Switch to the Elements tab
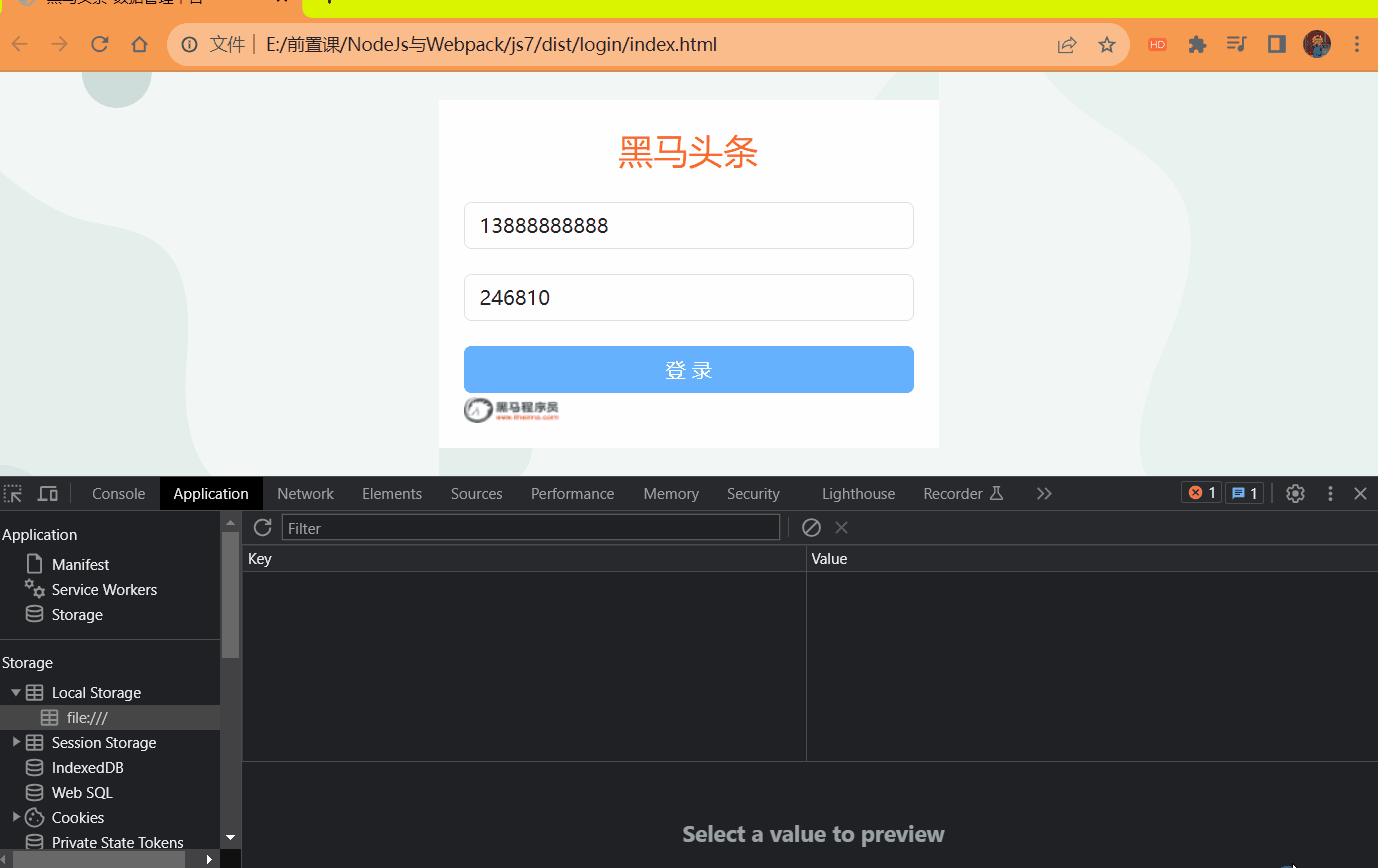The width and height of the screenshot is (1378, 868). click(392, 493)
